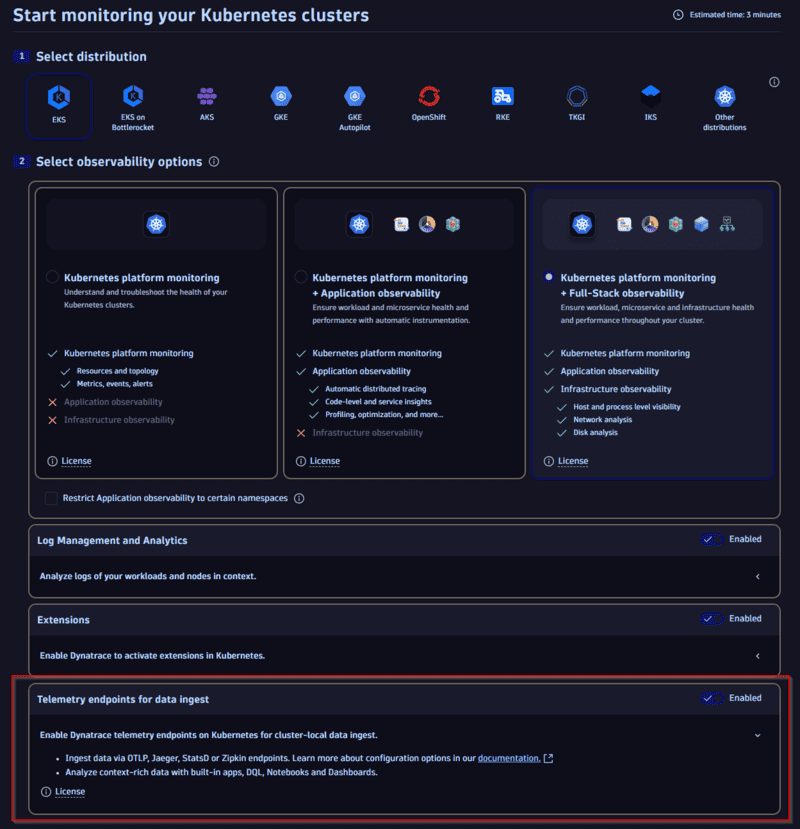Open the documentation link for telemetry configuration

pyautogui.click(x=508, y=758)
